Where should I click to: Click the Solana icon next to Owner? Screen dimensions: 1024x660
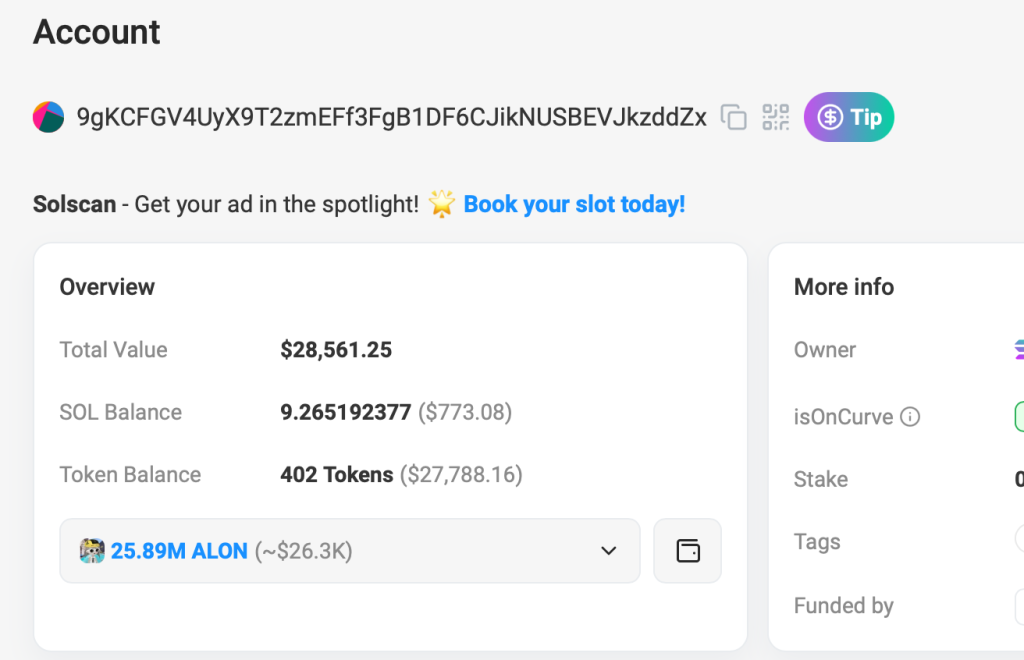(1019, 350)
